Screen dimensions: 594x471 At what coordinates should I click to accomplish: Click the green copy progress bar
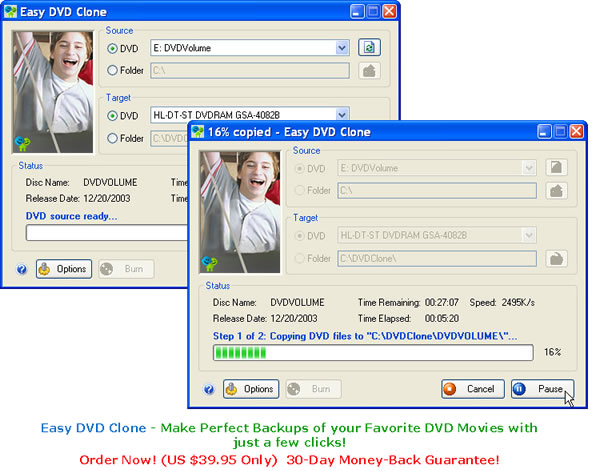coord(373,353)
